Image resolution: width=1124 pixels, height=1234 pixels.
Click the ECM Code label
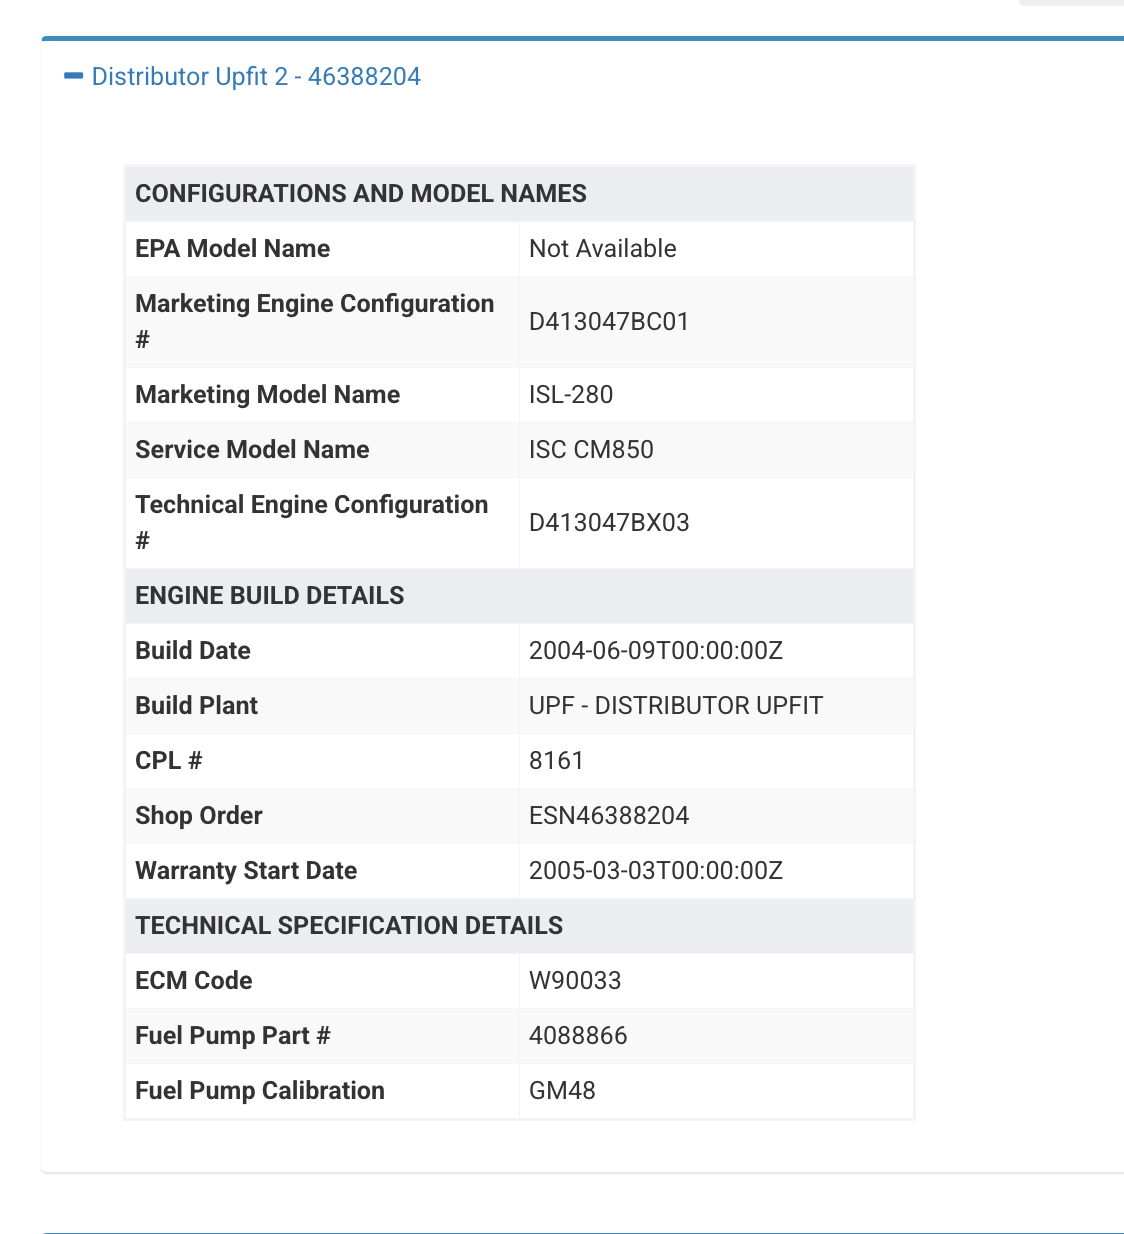click(194, 981)
